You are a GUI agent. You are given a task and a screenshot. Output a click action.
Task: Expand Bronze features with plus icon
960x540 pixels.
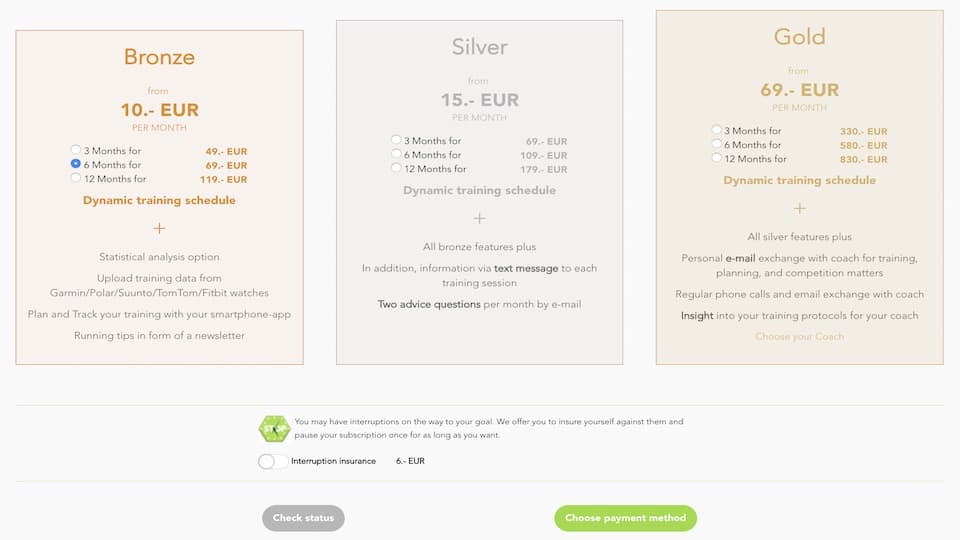pos(159,228)
